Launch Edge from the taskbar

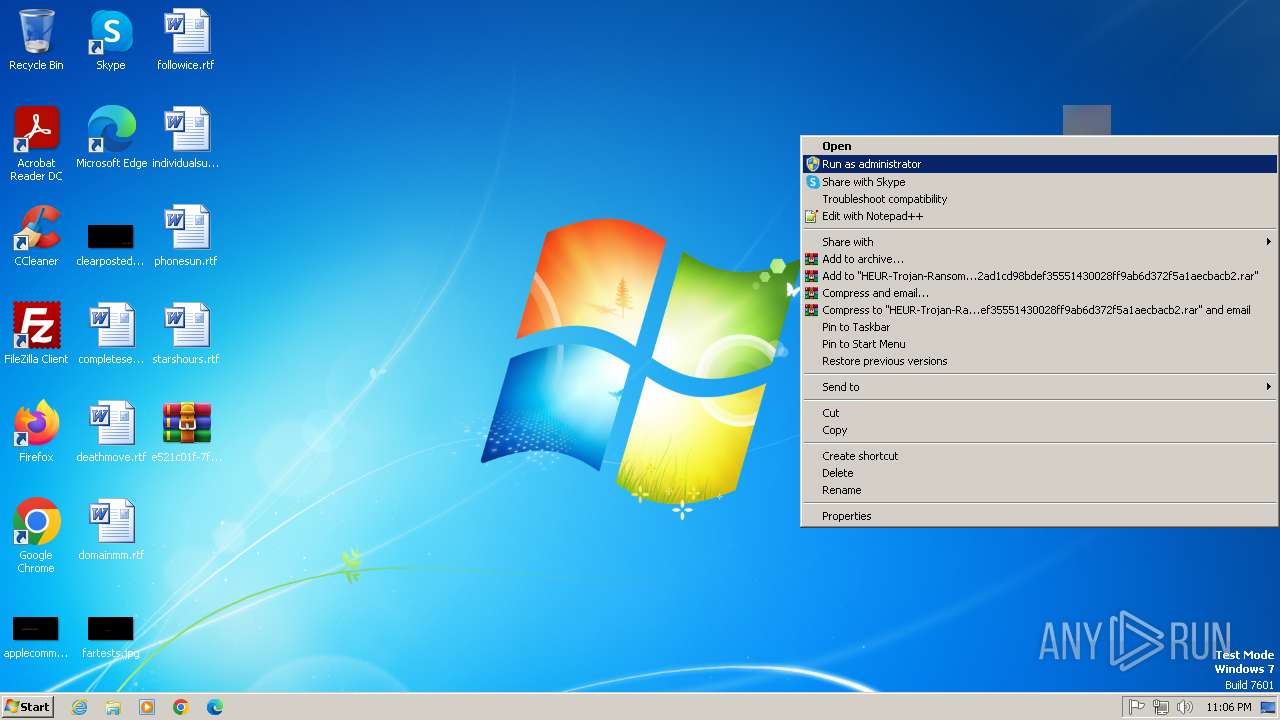[x=215, y=707]
